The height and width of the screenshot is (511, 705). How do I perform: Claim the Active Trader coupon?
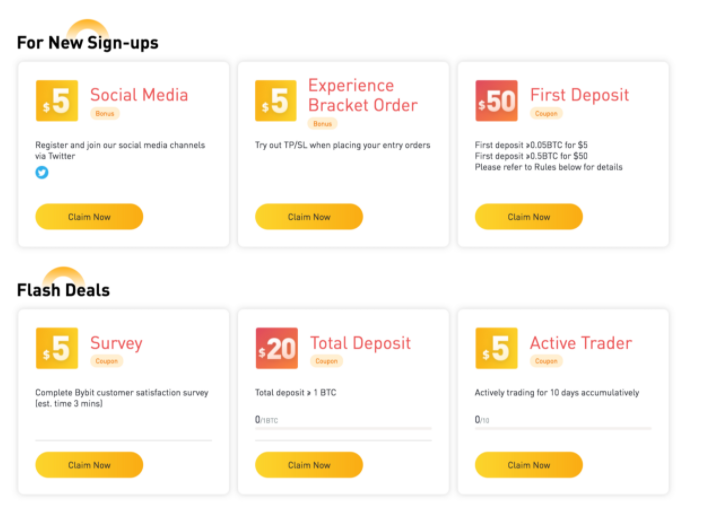point(529,465)
